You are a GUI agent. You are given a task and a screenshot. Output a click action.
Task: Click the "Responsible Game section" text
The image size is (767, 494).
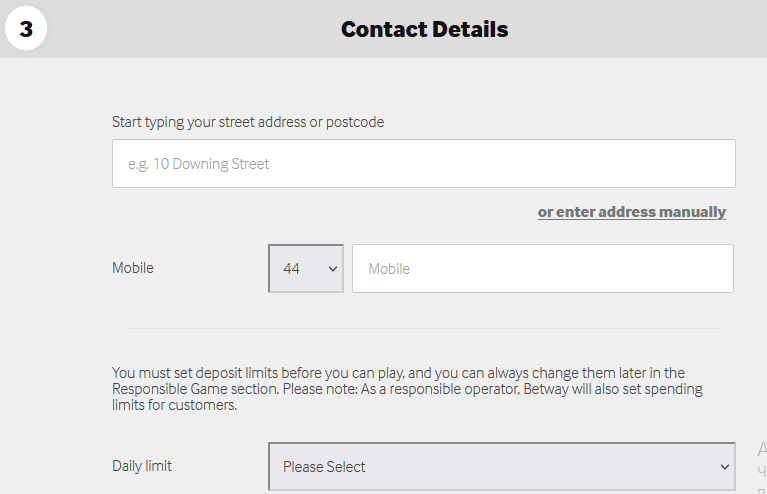[x=198, y=389]
